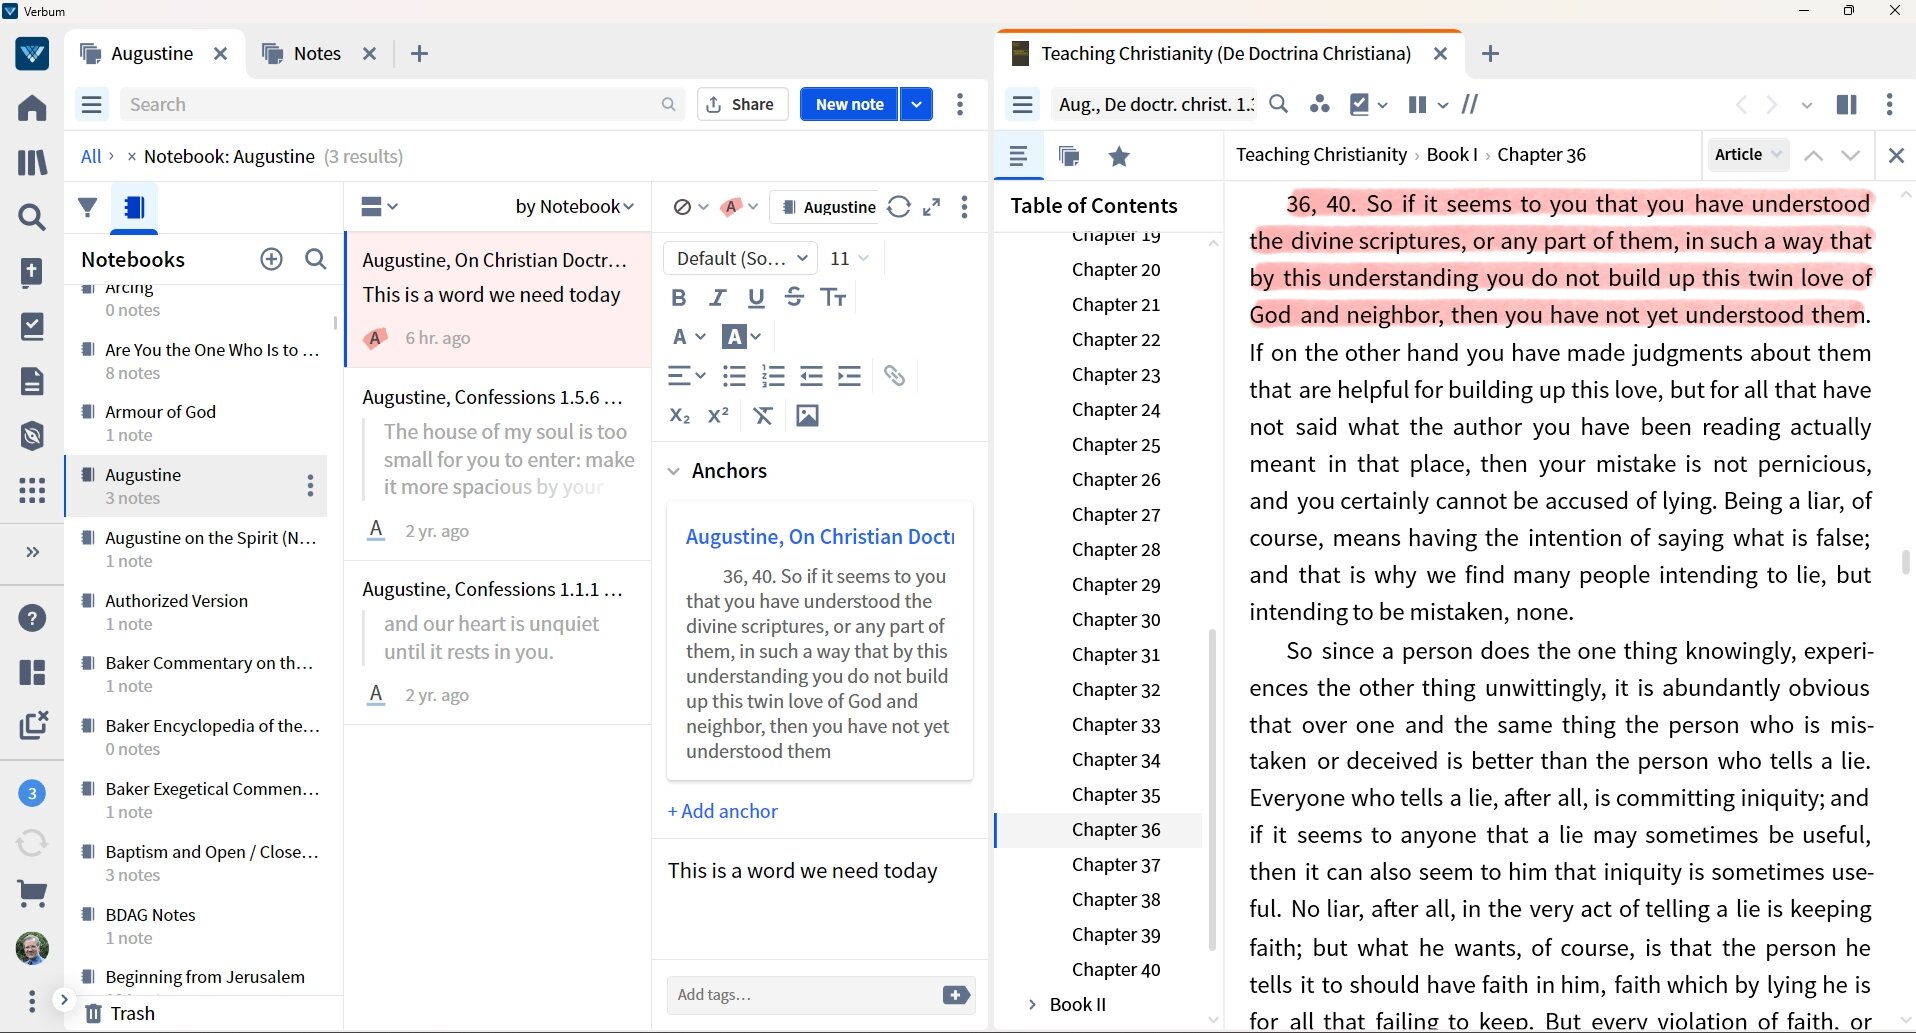Click the notes Search input field
This screenshot has width=1916, height=1033.
click(x=402, y=104)
